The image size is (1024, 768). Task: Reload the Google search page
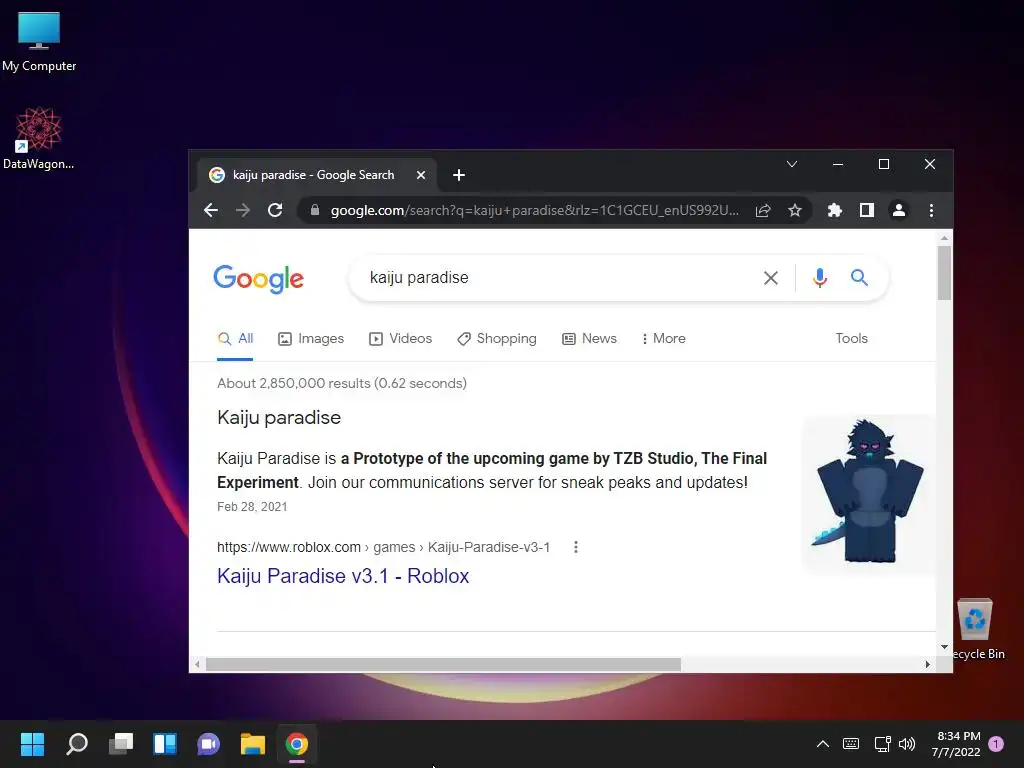275,210
